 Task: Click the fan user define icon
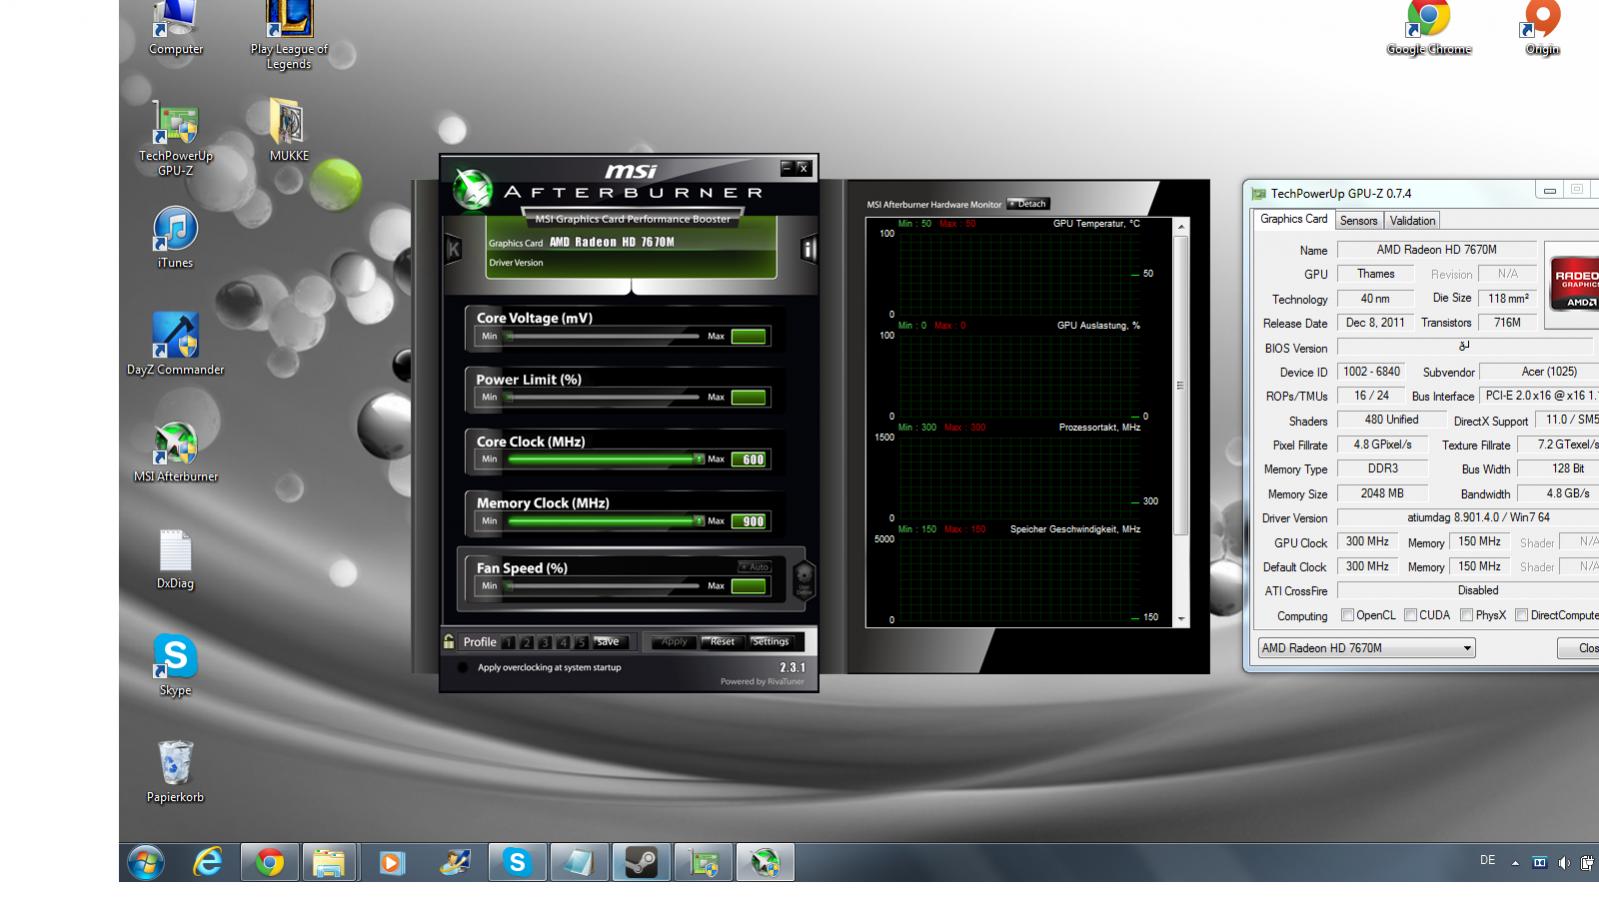click(803, 580)
